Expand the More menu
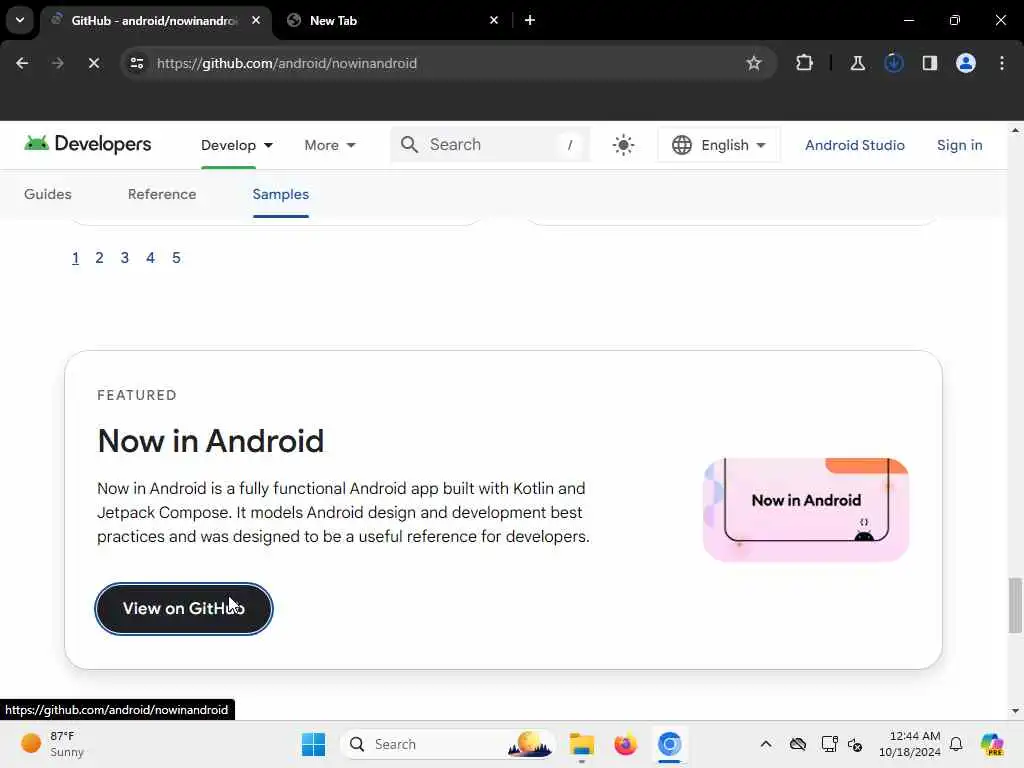1024x768 pixels. [330, 145]
